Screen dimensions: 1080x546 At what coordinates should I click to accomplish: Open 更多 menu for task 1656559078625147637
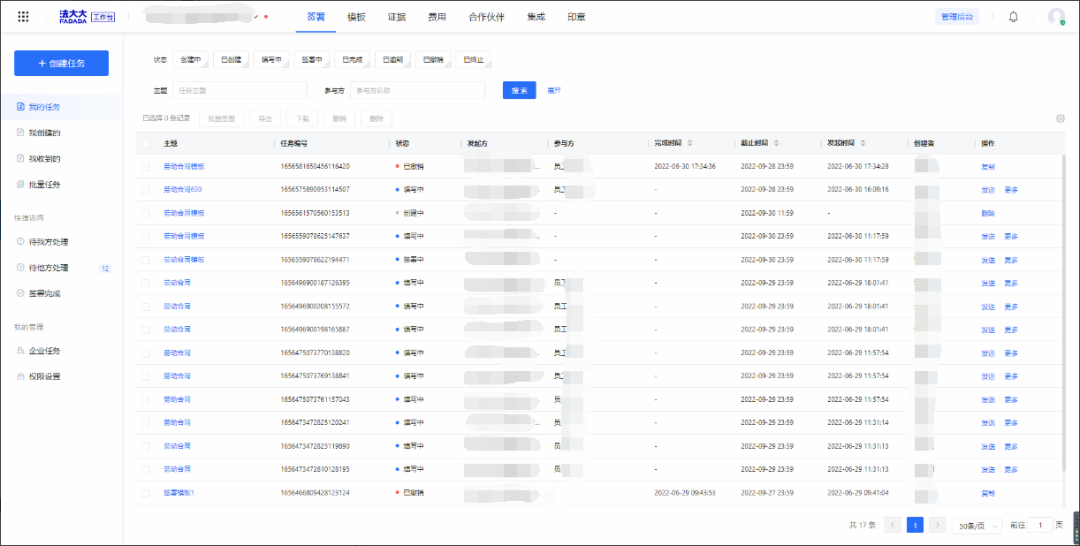[x=1010, y=236]
